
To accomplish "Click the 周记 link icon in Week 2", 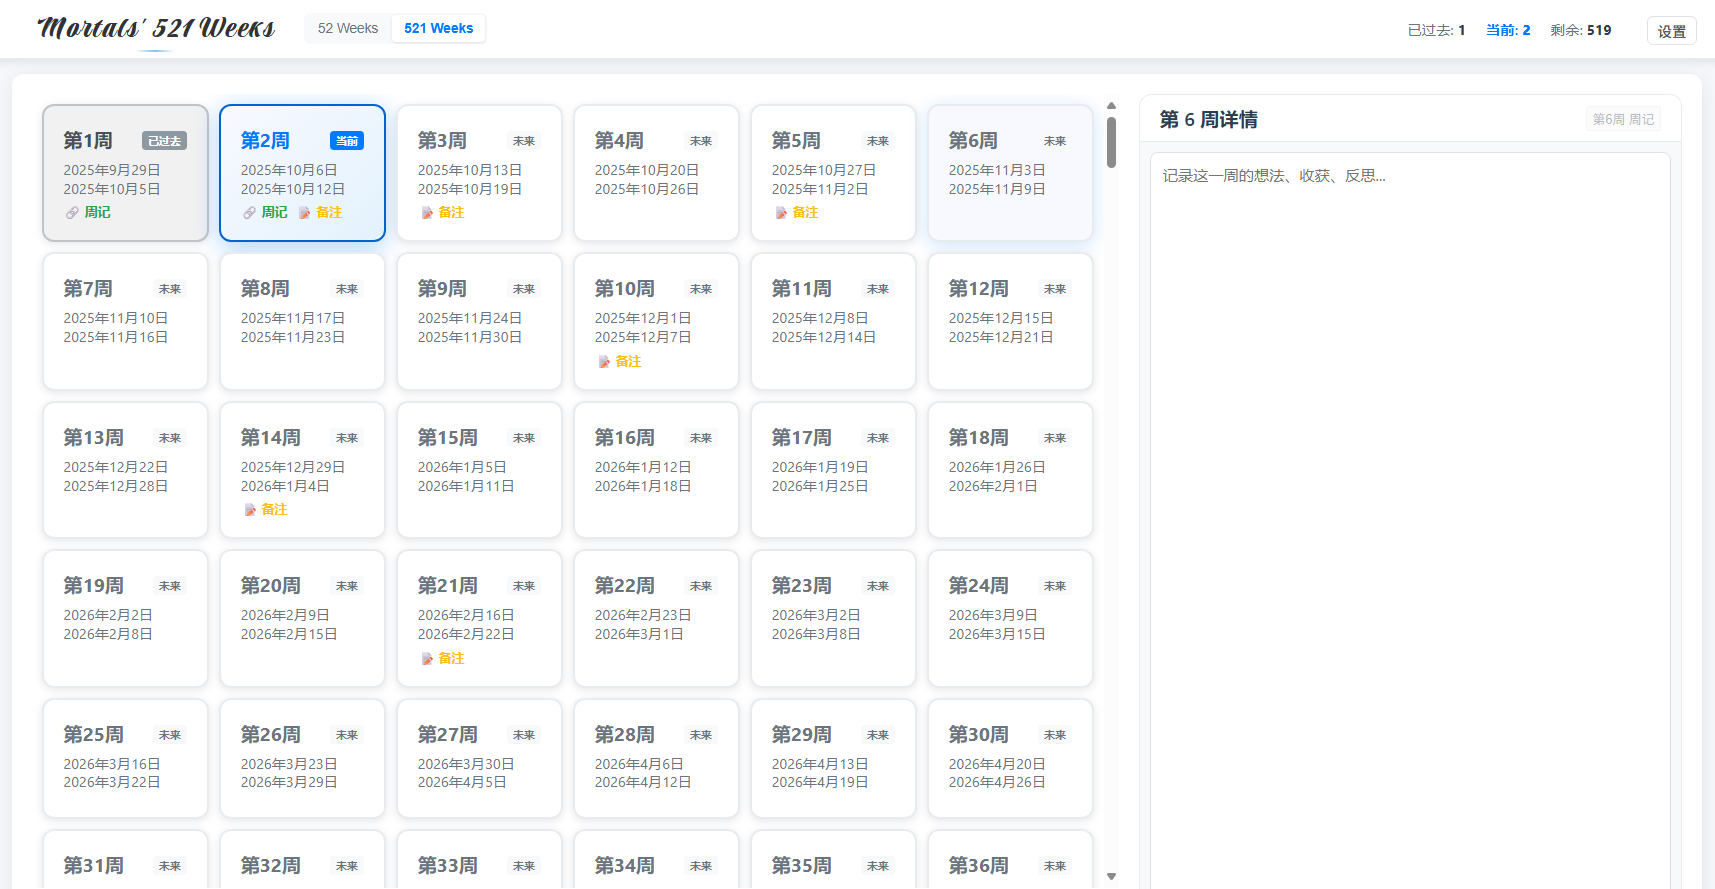I will (250, 213).
